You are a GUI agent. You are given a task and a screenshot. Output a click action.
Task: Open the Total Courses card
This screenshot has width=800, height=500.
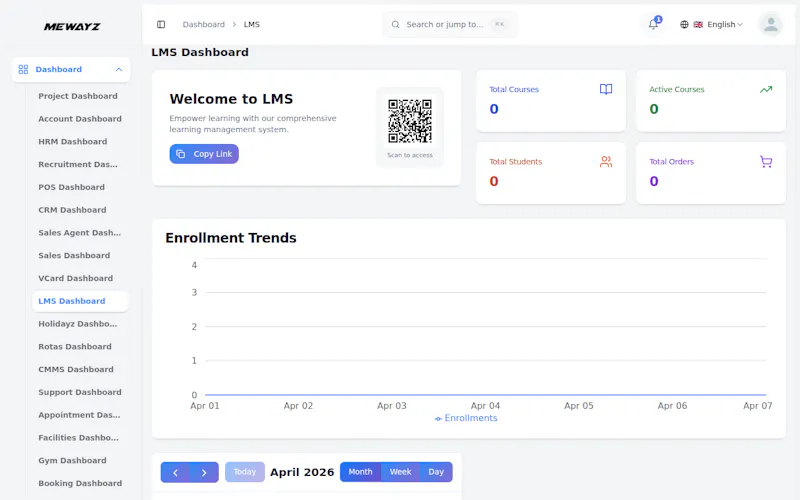pyautogui.click(x=551, y=101)
